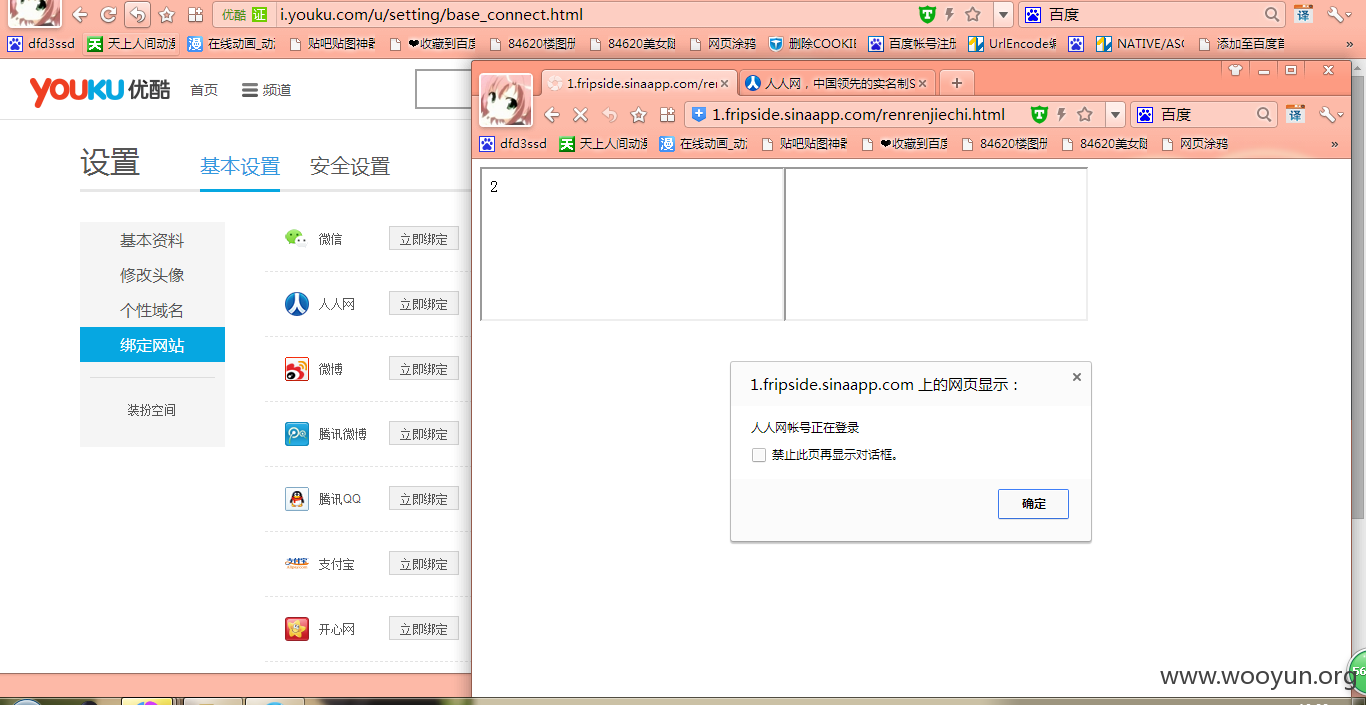
Task: Click translate icon in fripside window
Action: coord(1295,114)
